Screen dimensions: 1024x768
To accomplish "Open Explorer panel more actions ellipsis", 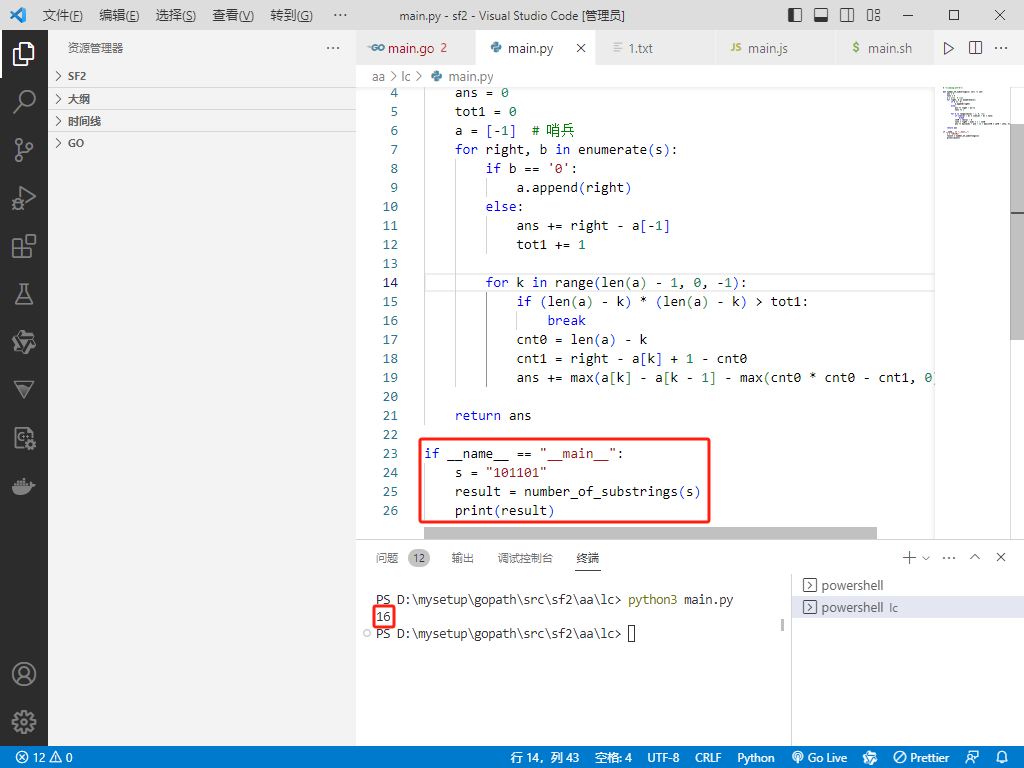I will pos(333,48).
